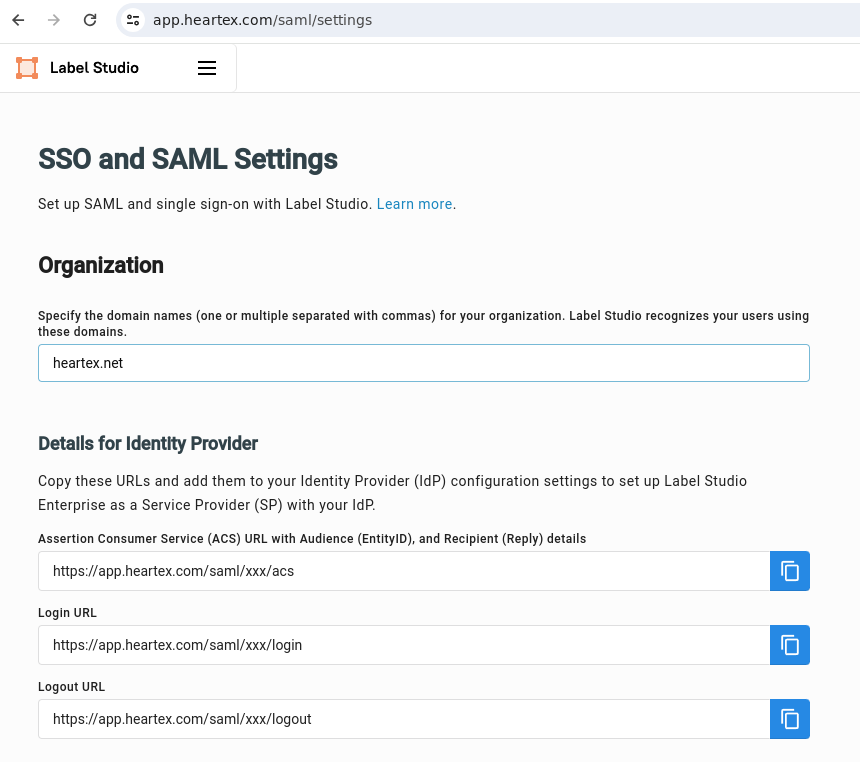Screen dimensions: 860x762
Task: Copy the ACS URL to clipboard
Action: click(789, 571)
